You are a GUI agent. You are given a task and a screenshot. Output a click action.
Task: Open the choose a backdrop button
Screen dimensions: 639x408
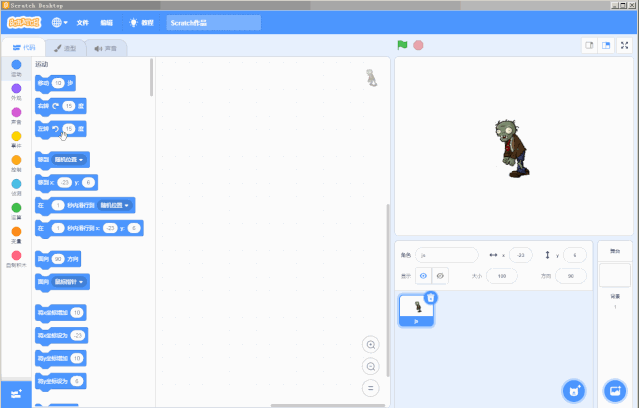615,391
